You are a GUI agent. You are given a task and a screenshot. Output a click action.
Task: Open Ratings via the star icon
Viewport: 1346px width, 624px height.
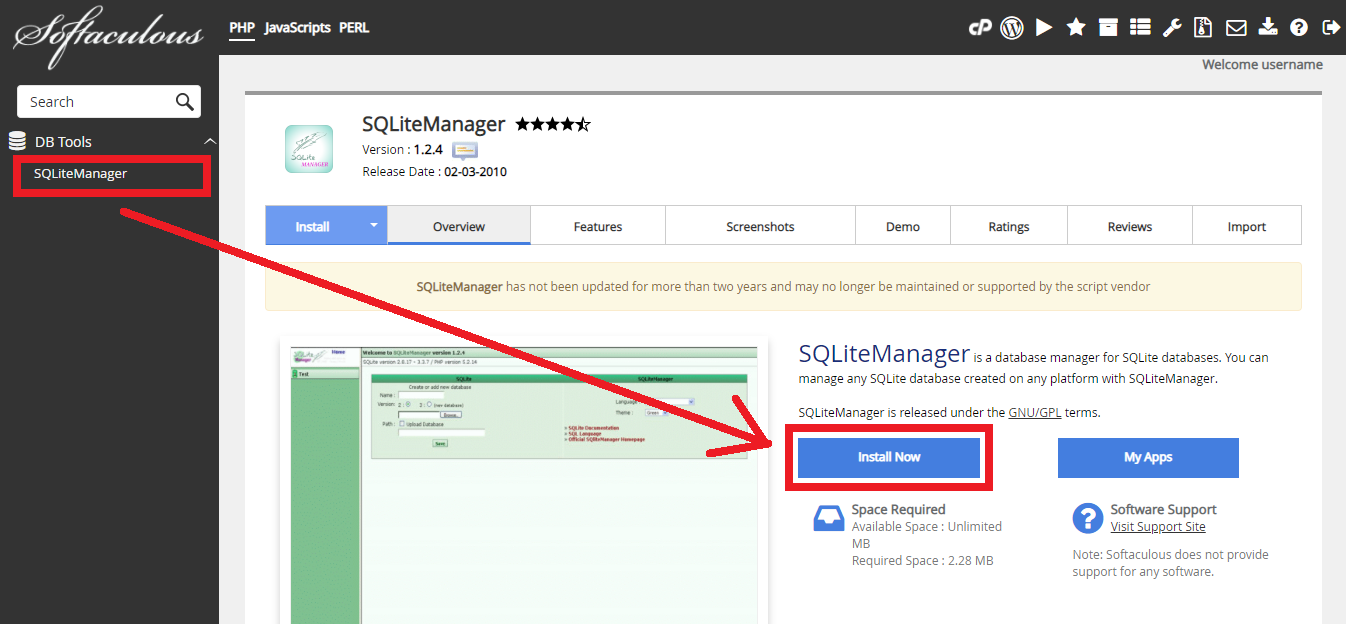1075,27
